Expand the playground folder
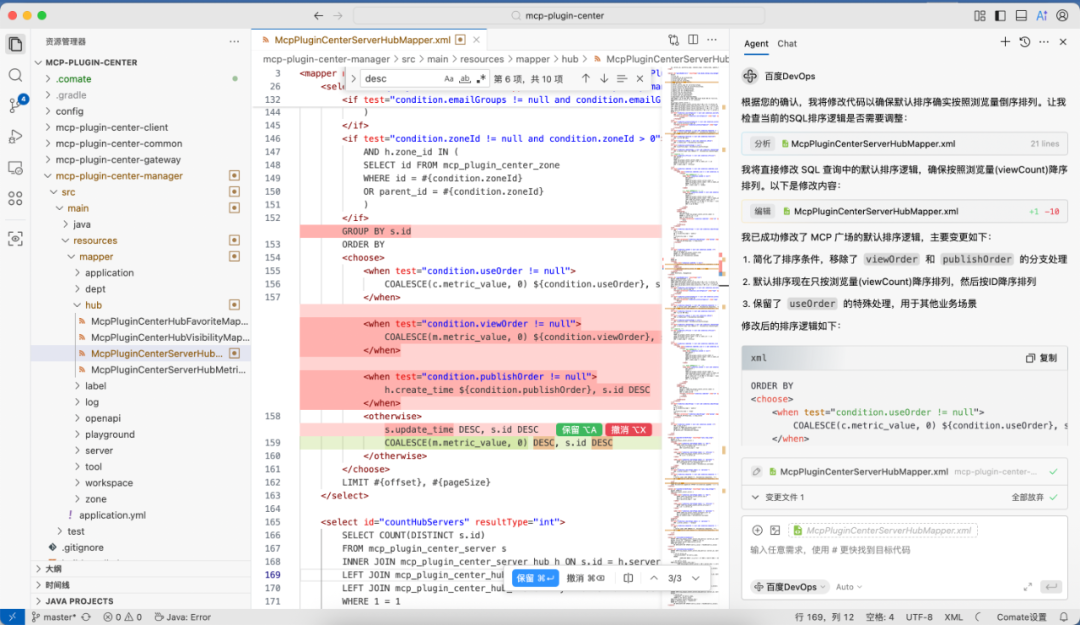 110,434
